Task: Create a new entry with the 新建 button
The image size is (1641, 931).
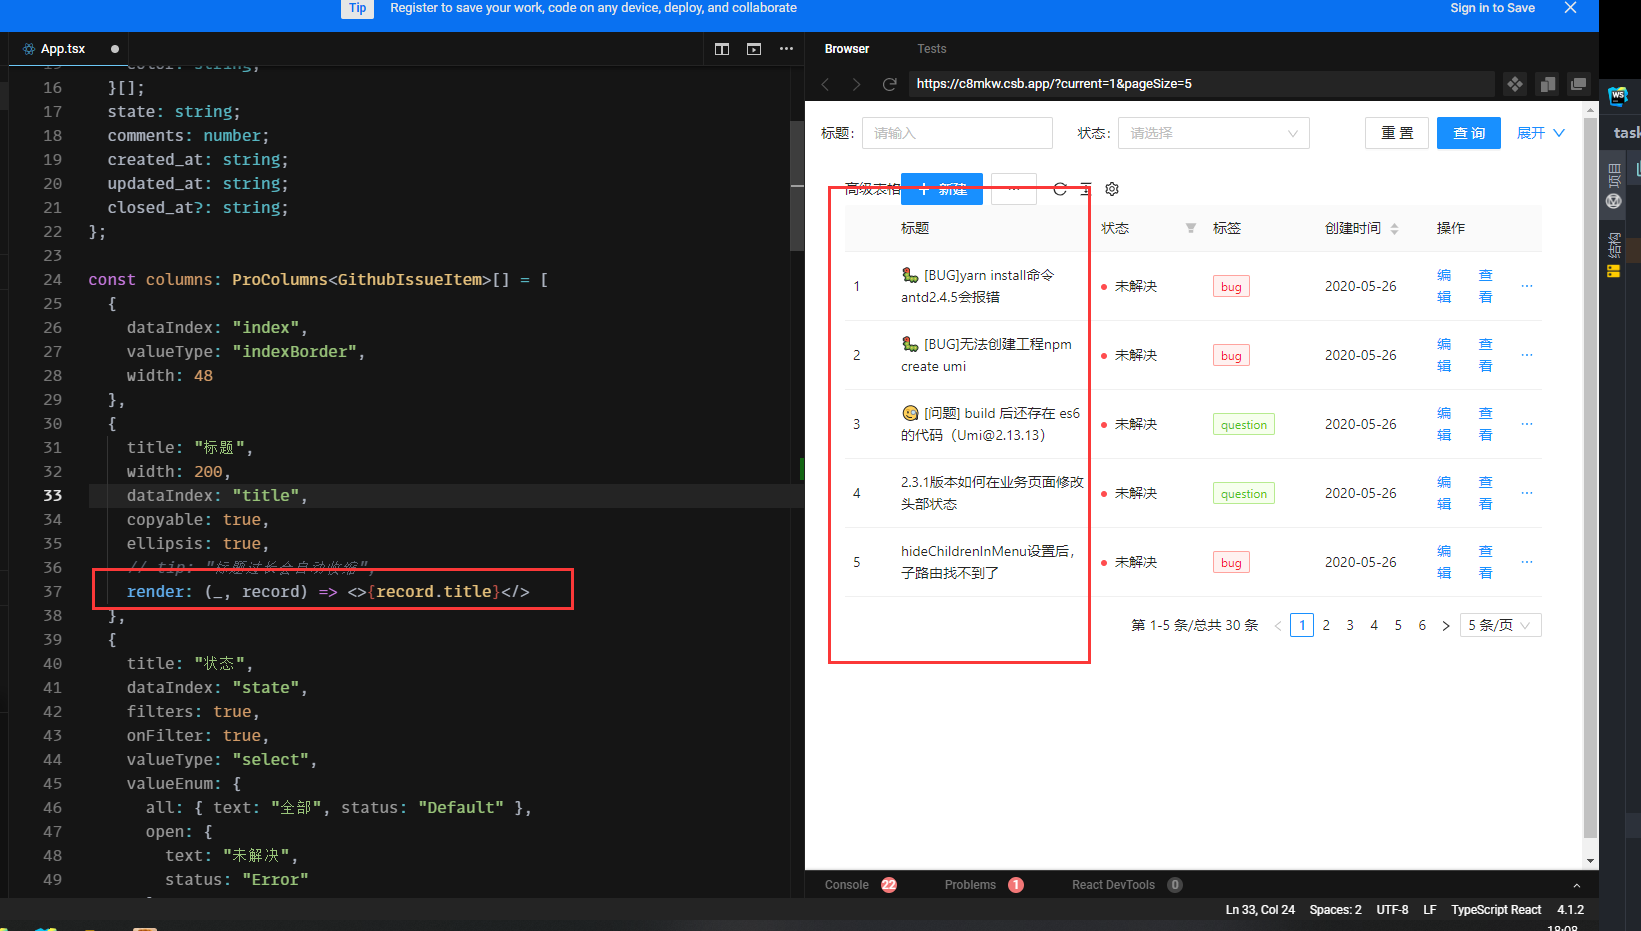Action: tap(941, 188)
